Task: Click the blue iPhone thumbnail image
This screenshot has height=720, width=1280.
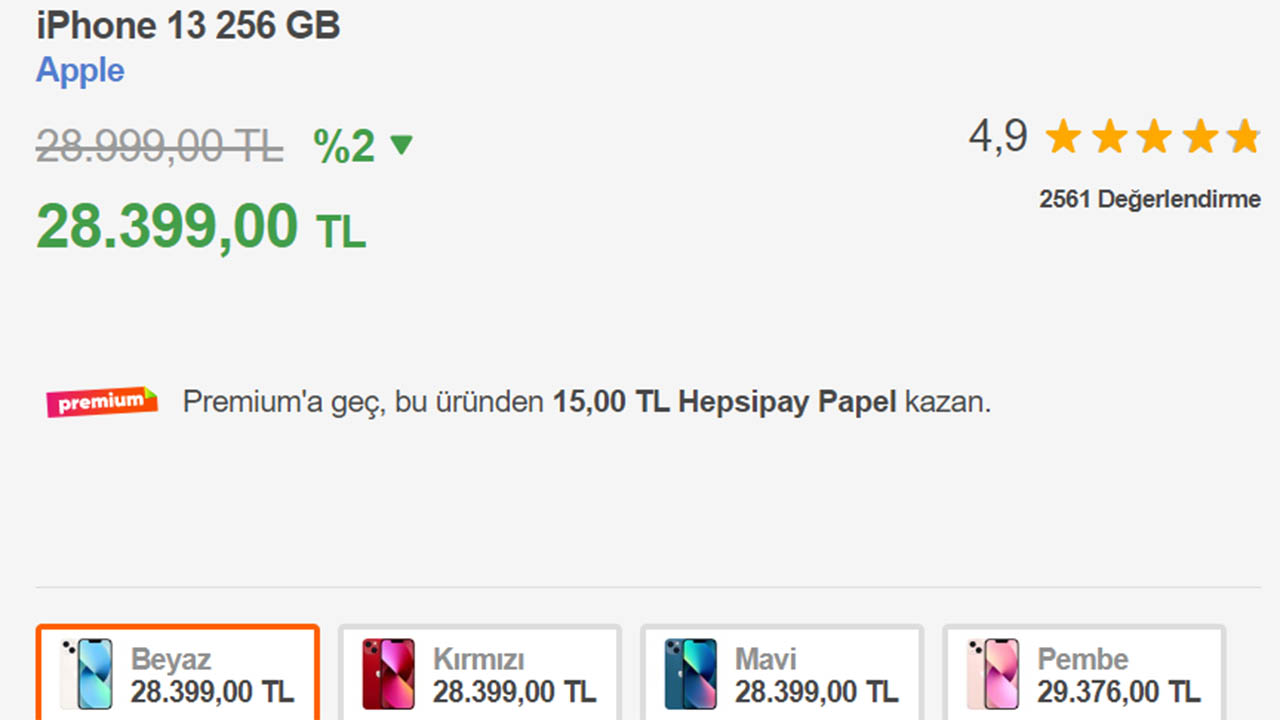Action: 690,675
